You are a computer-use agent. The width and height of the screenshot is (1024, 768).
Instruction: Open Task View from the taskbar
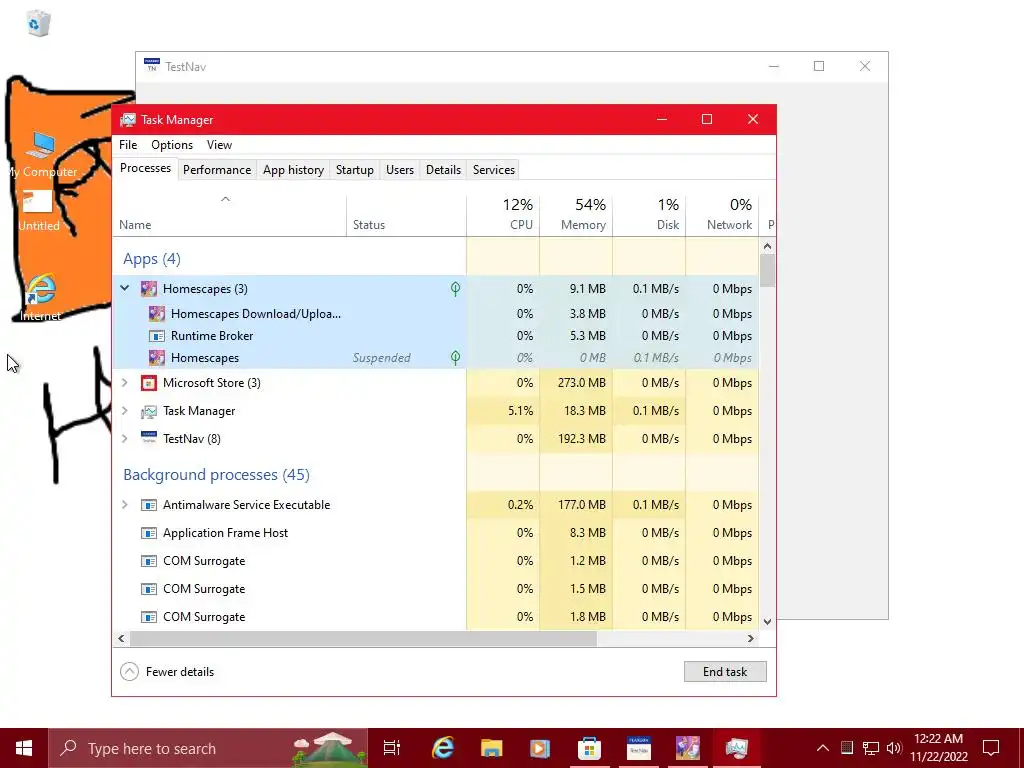(x=392, y=748)
